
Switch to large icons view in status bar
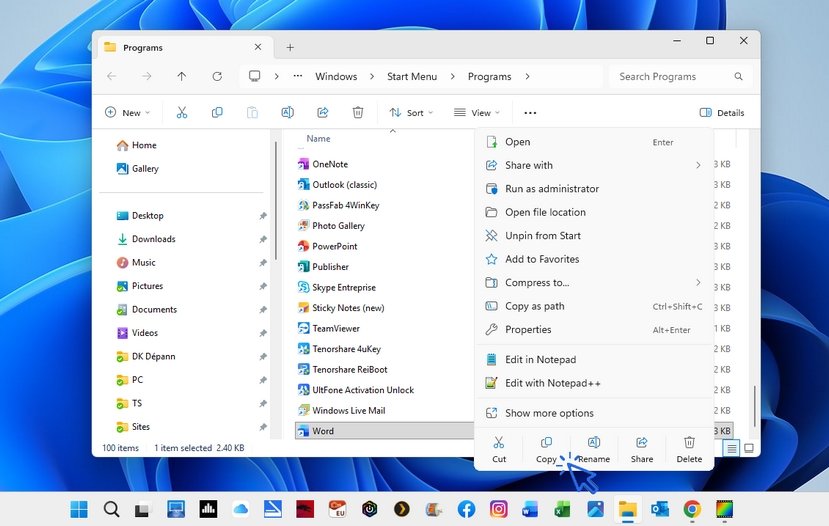pyautogui.click(x=748, y=448)
